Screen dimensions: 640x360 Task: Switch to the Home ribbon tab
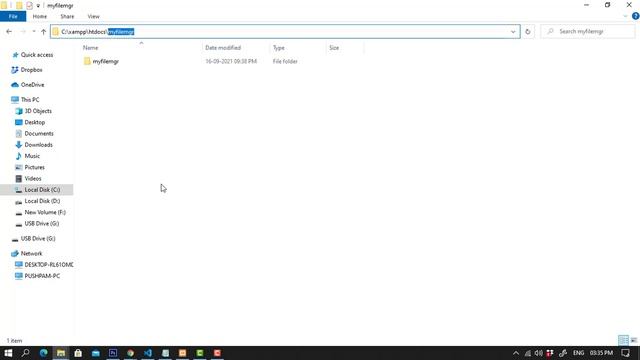point(40,16)
